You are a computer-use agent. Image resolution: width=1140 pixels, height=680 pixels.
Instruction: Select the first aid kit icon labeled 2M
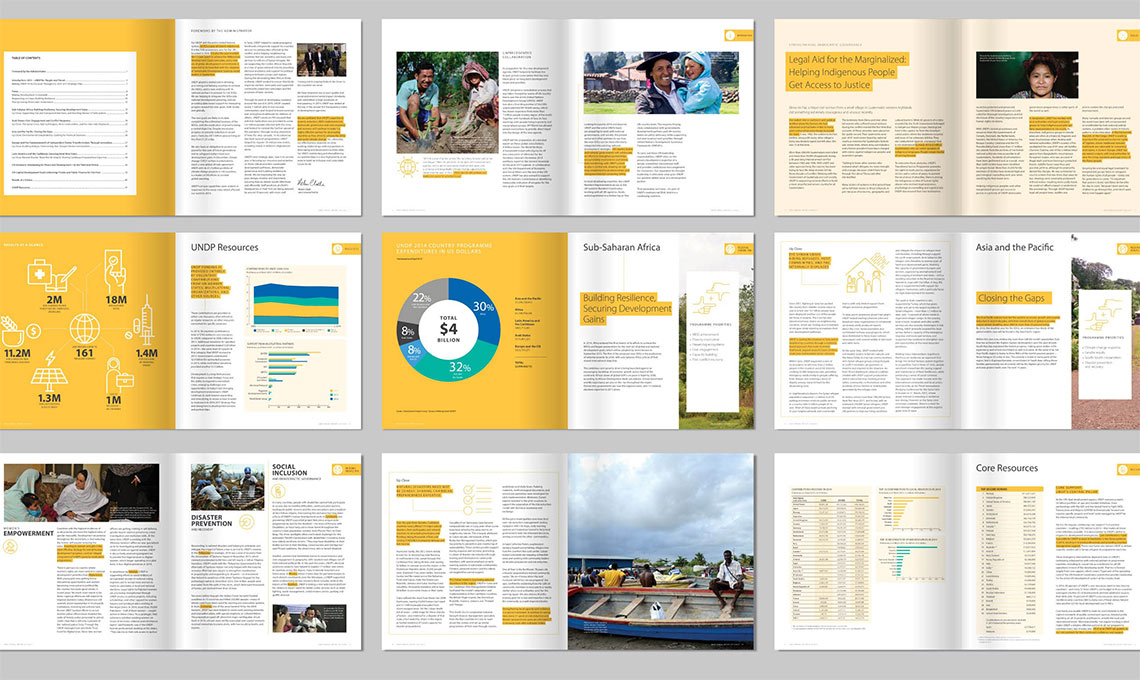point(39,272)
